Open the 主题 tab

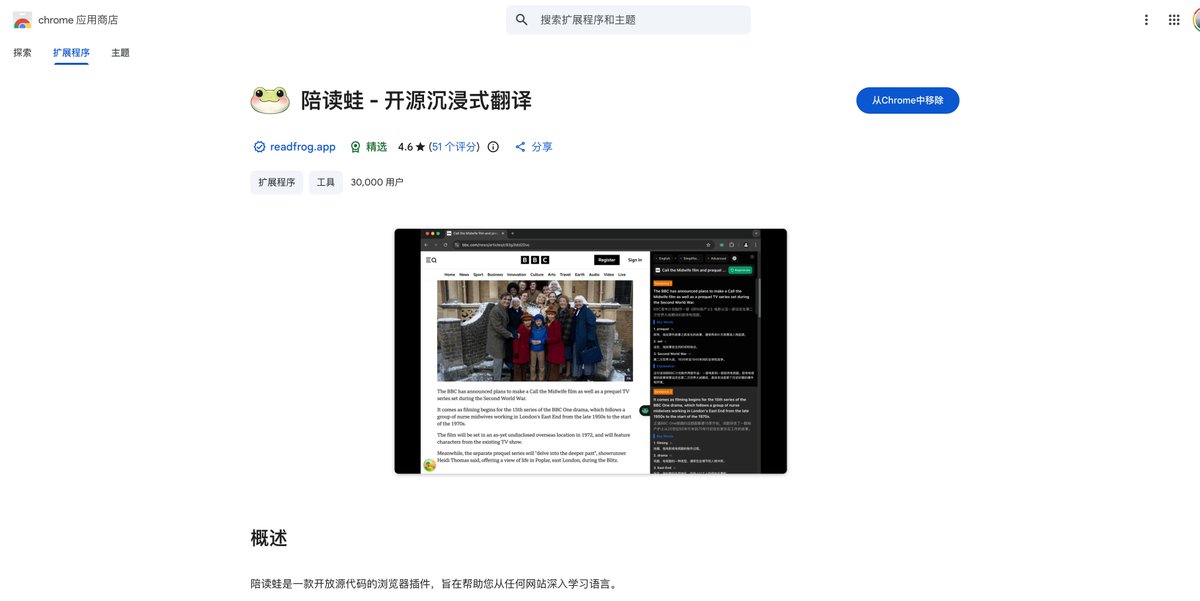coord(120,53)
